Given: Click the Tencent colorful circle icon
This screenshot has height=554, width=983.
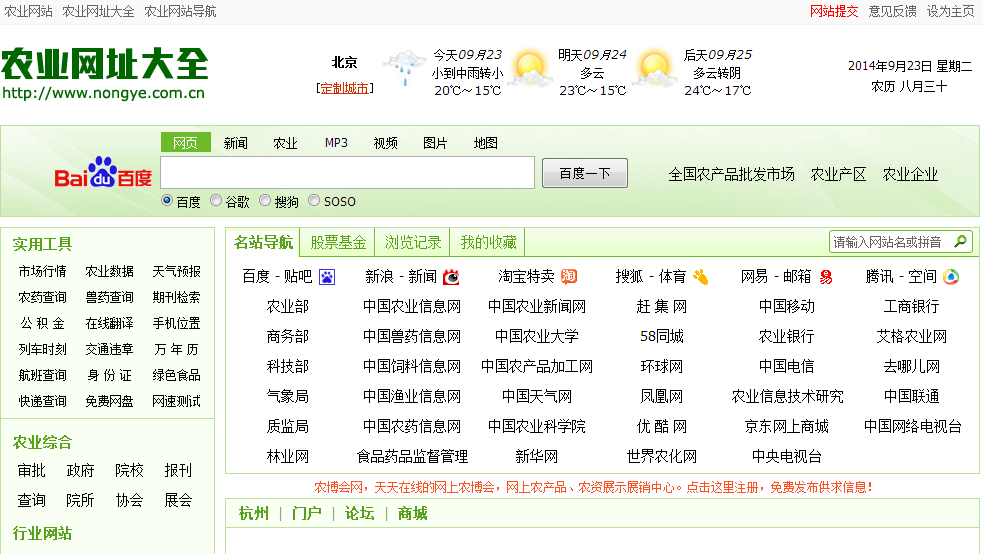Looking at the screenshot, I should [x=951, y=276].
